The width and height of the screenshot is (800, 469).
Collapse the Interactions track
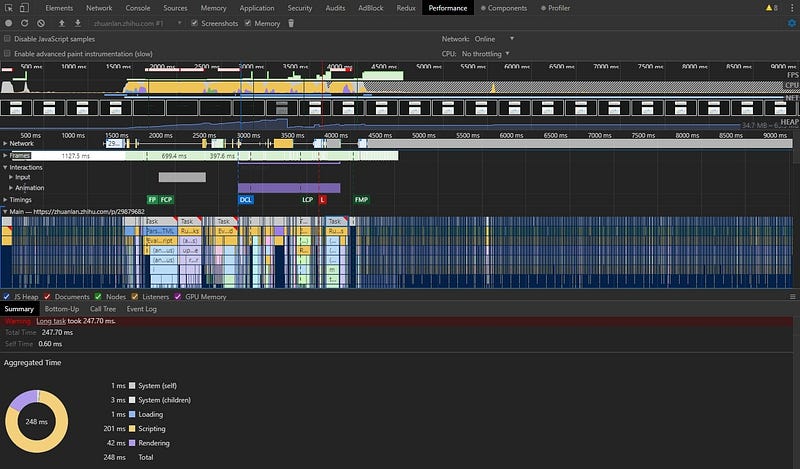tap(5, 167)
